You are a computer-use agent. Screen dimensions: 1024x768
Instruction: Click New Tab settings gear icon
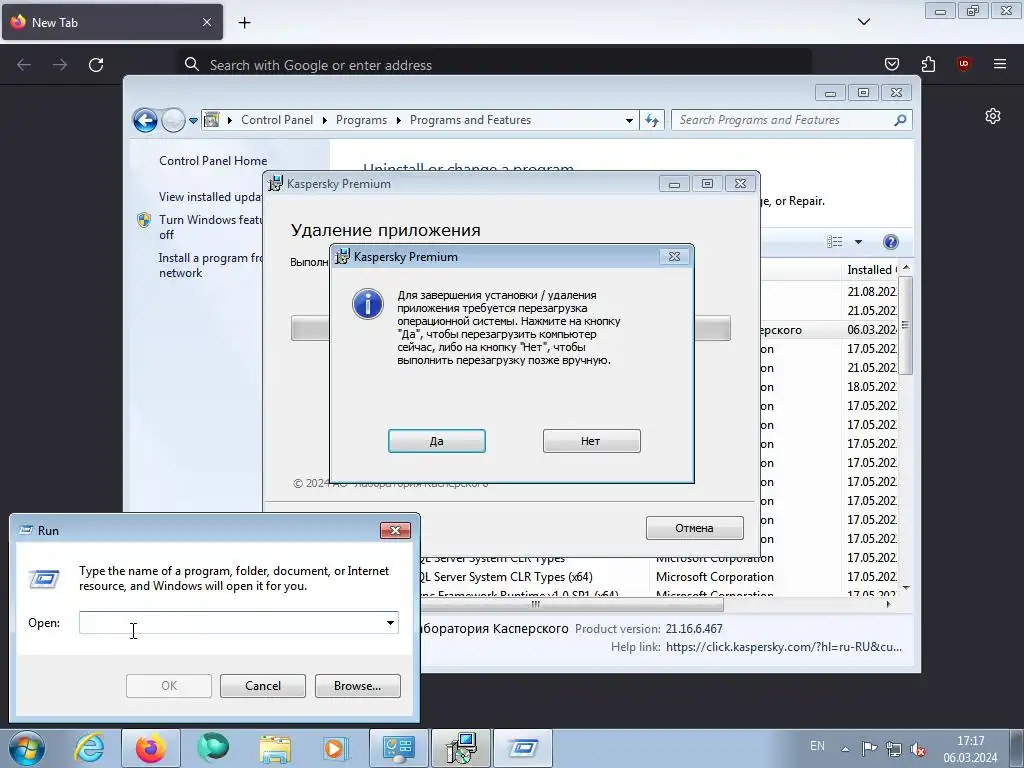pos(993,116)
